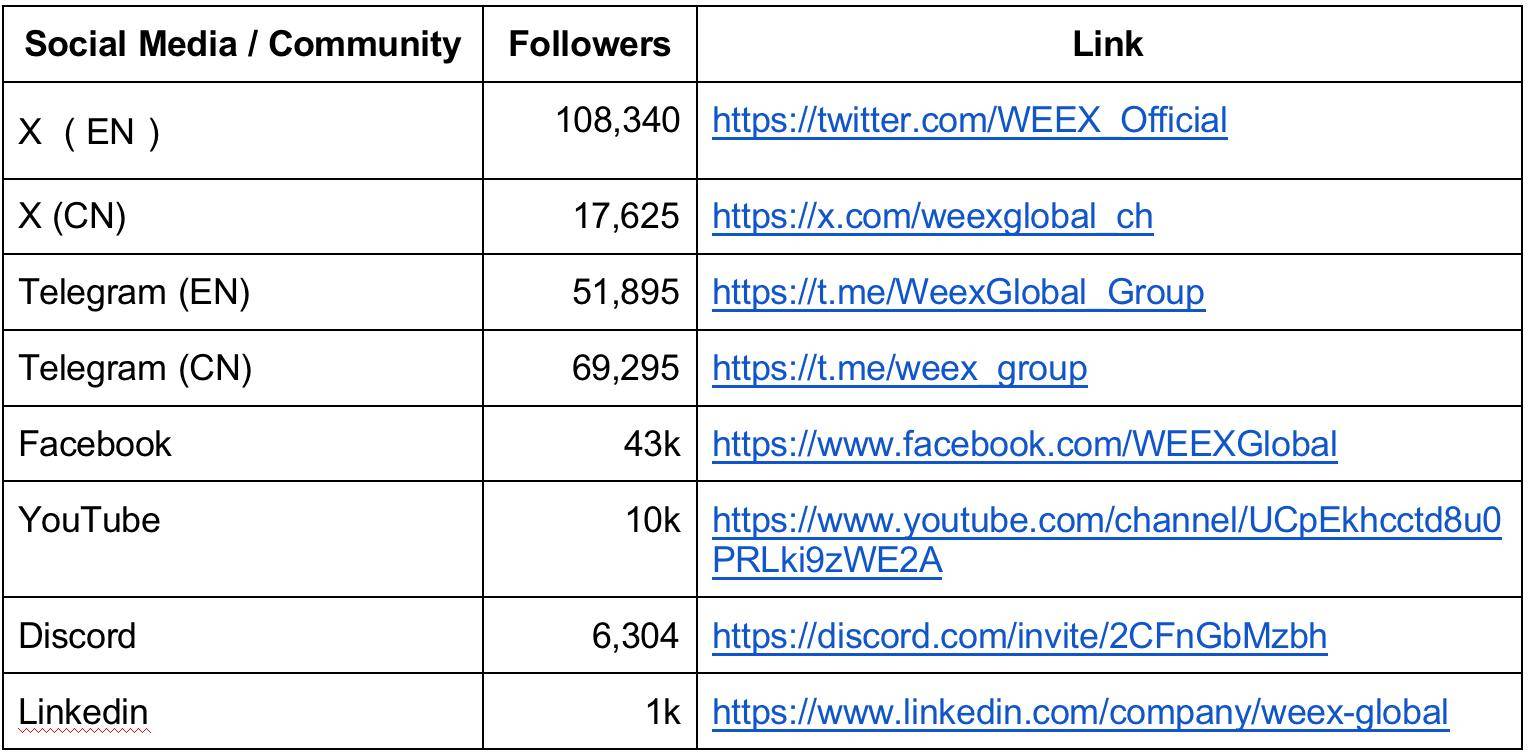Screen dimensions: 1528x756
Task: Click the Link column header cell
Action: [1108, 44]
